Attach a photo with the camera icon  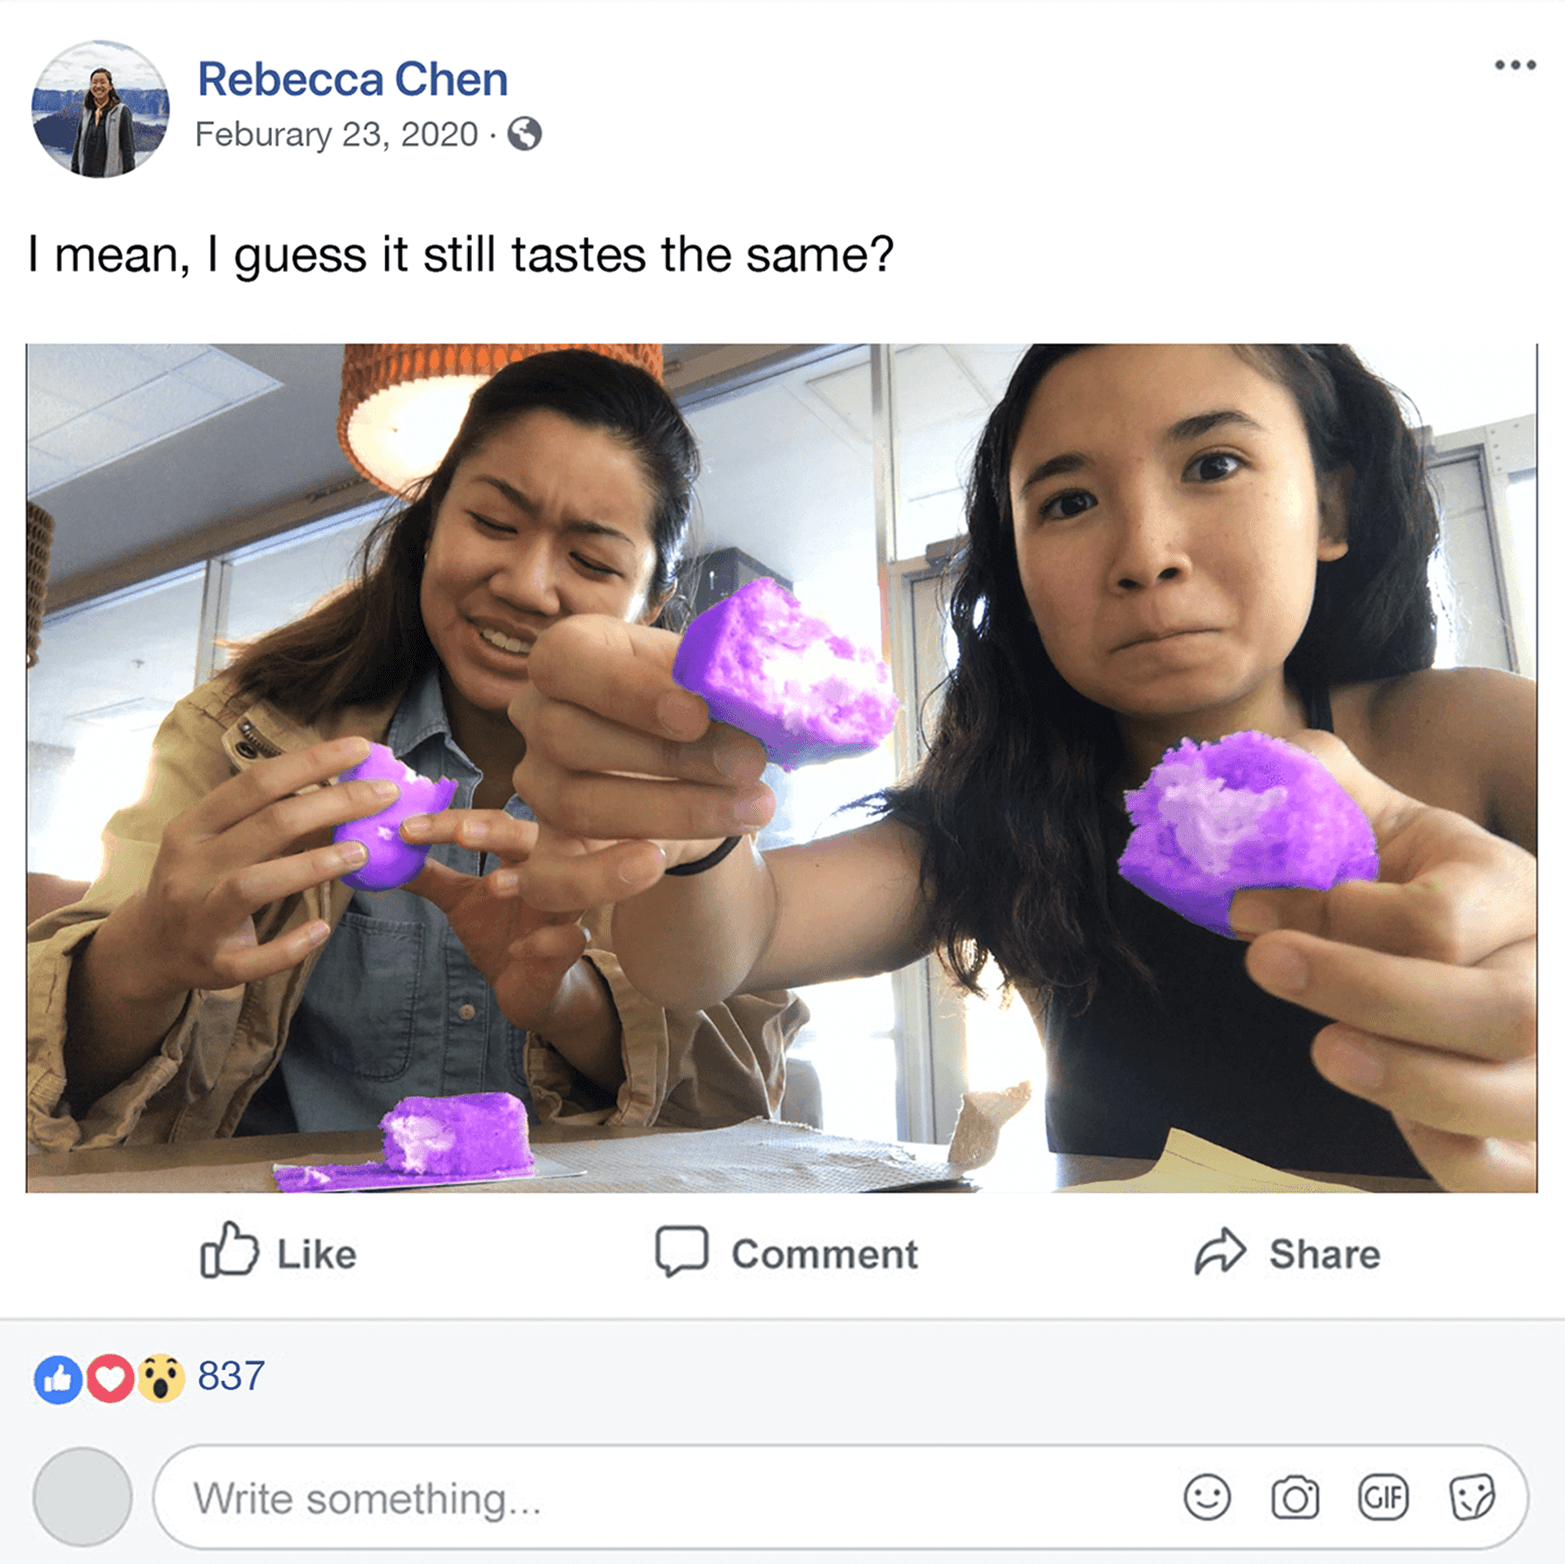(1295, 1498)
